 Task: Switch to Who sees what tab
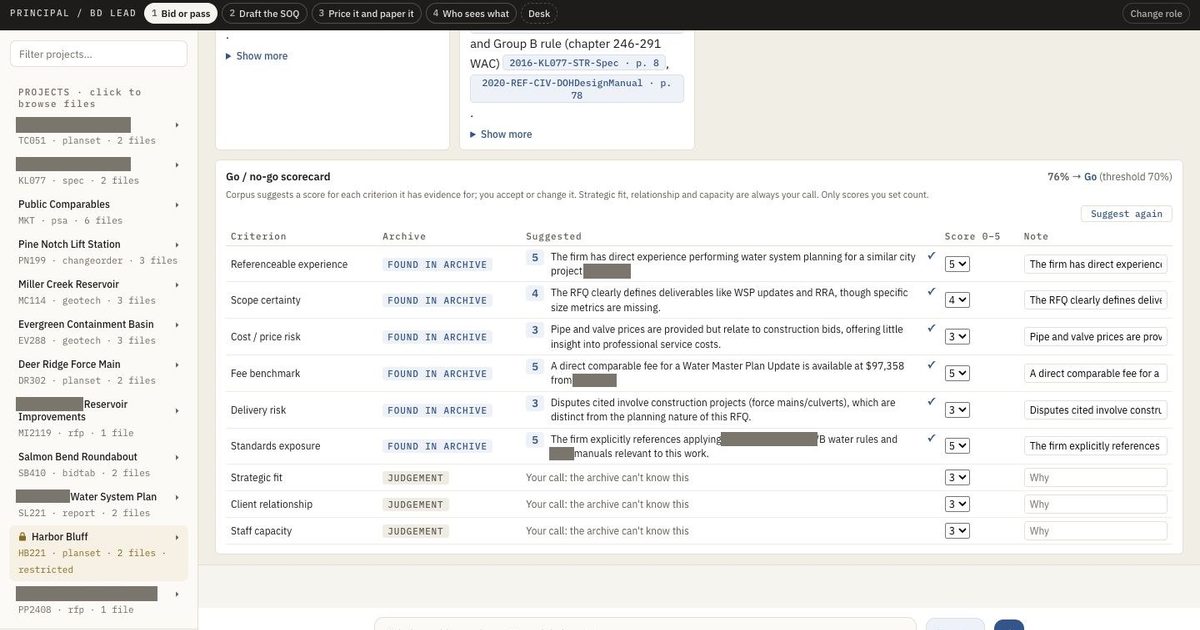click(x=471, y=13)
